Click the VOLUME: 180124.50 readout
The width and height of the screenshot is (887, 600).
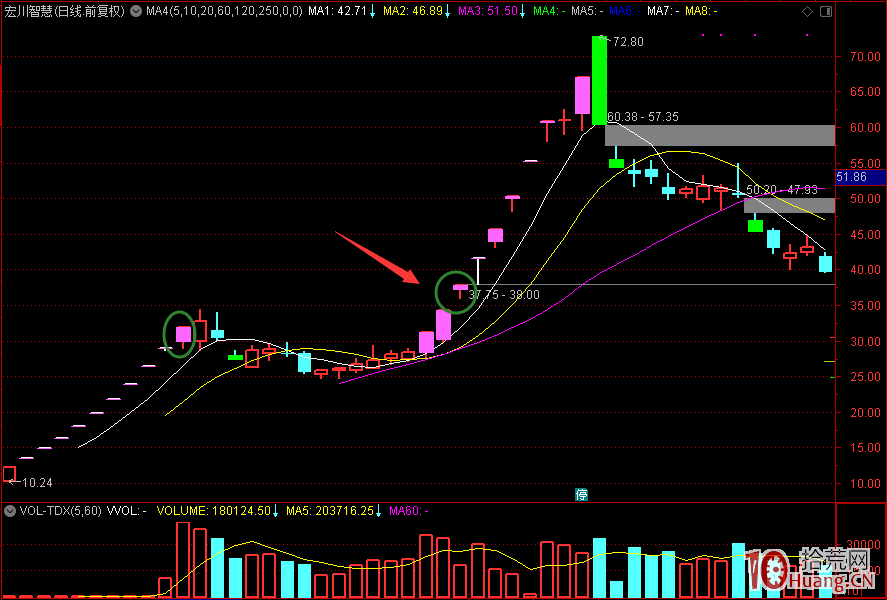pyautogui.click(x=213, y=511)
